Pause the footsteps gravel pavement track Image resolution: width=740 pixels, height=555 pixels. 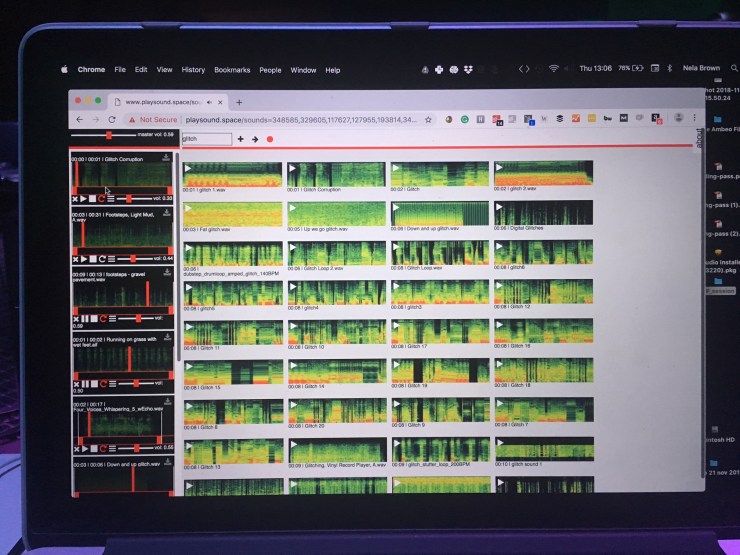[x=85, y=317]
